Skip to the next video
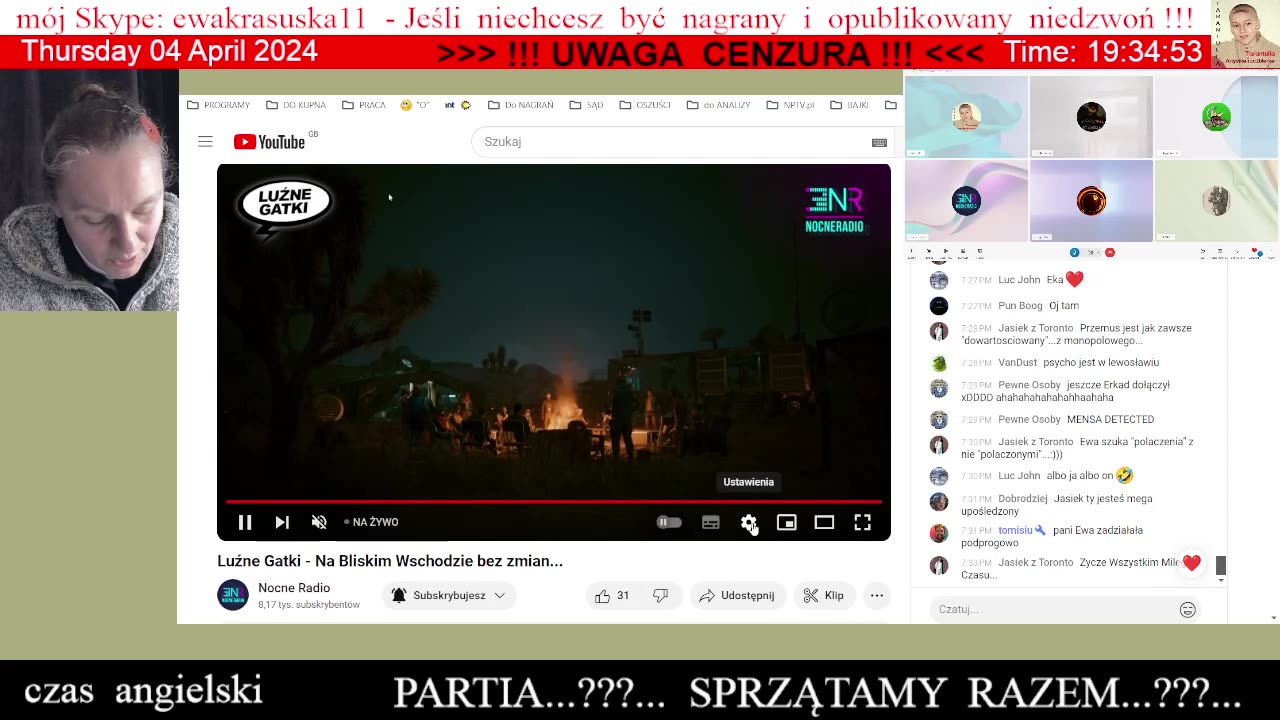Viewport: 1280px width, 720px height. 282,522
